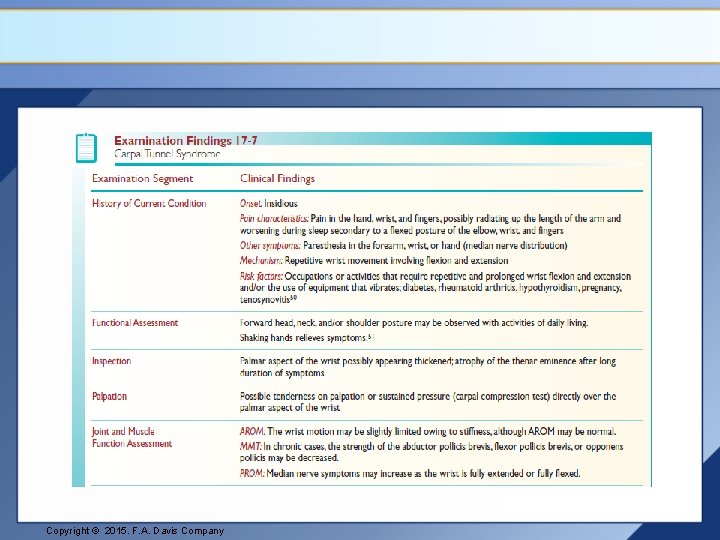The image size is (720, 540).
Task: Select the 'Functional Assessment' row label
Action: coord(135,323)
